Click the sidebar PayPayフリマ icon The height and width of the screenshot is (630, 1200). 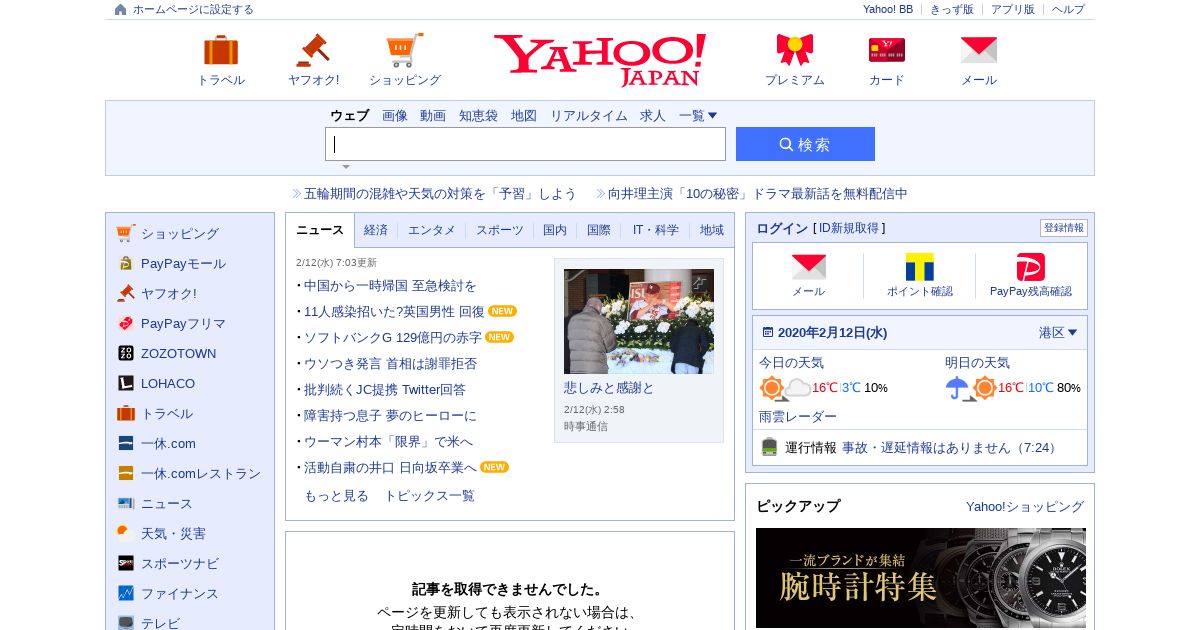pos(125,323)
